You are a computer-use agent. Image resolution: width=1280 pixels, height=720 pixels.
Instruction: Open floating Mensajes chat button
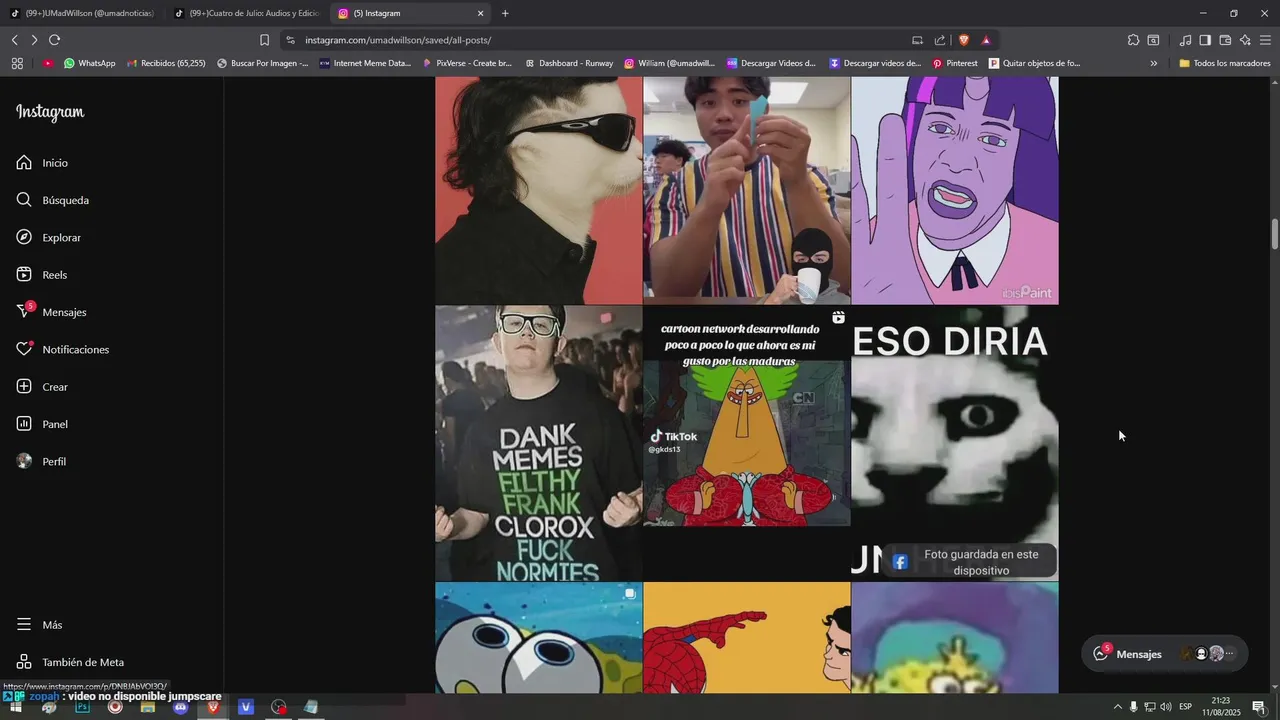[1165, 654]
